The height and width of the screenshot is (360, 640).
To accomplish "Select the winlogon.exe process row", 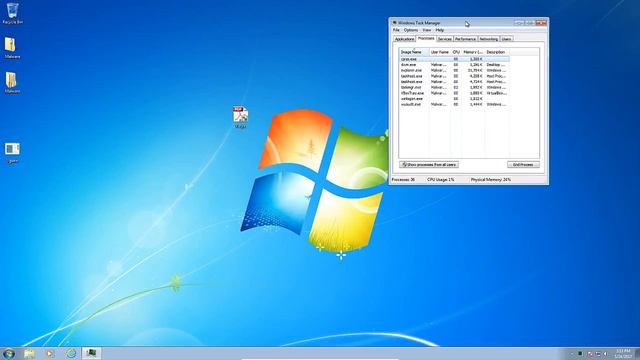I will (x=454, y=99).
